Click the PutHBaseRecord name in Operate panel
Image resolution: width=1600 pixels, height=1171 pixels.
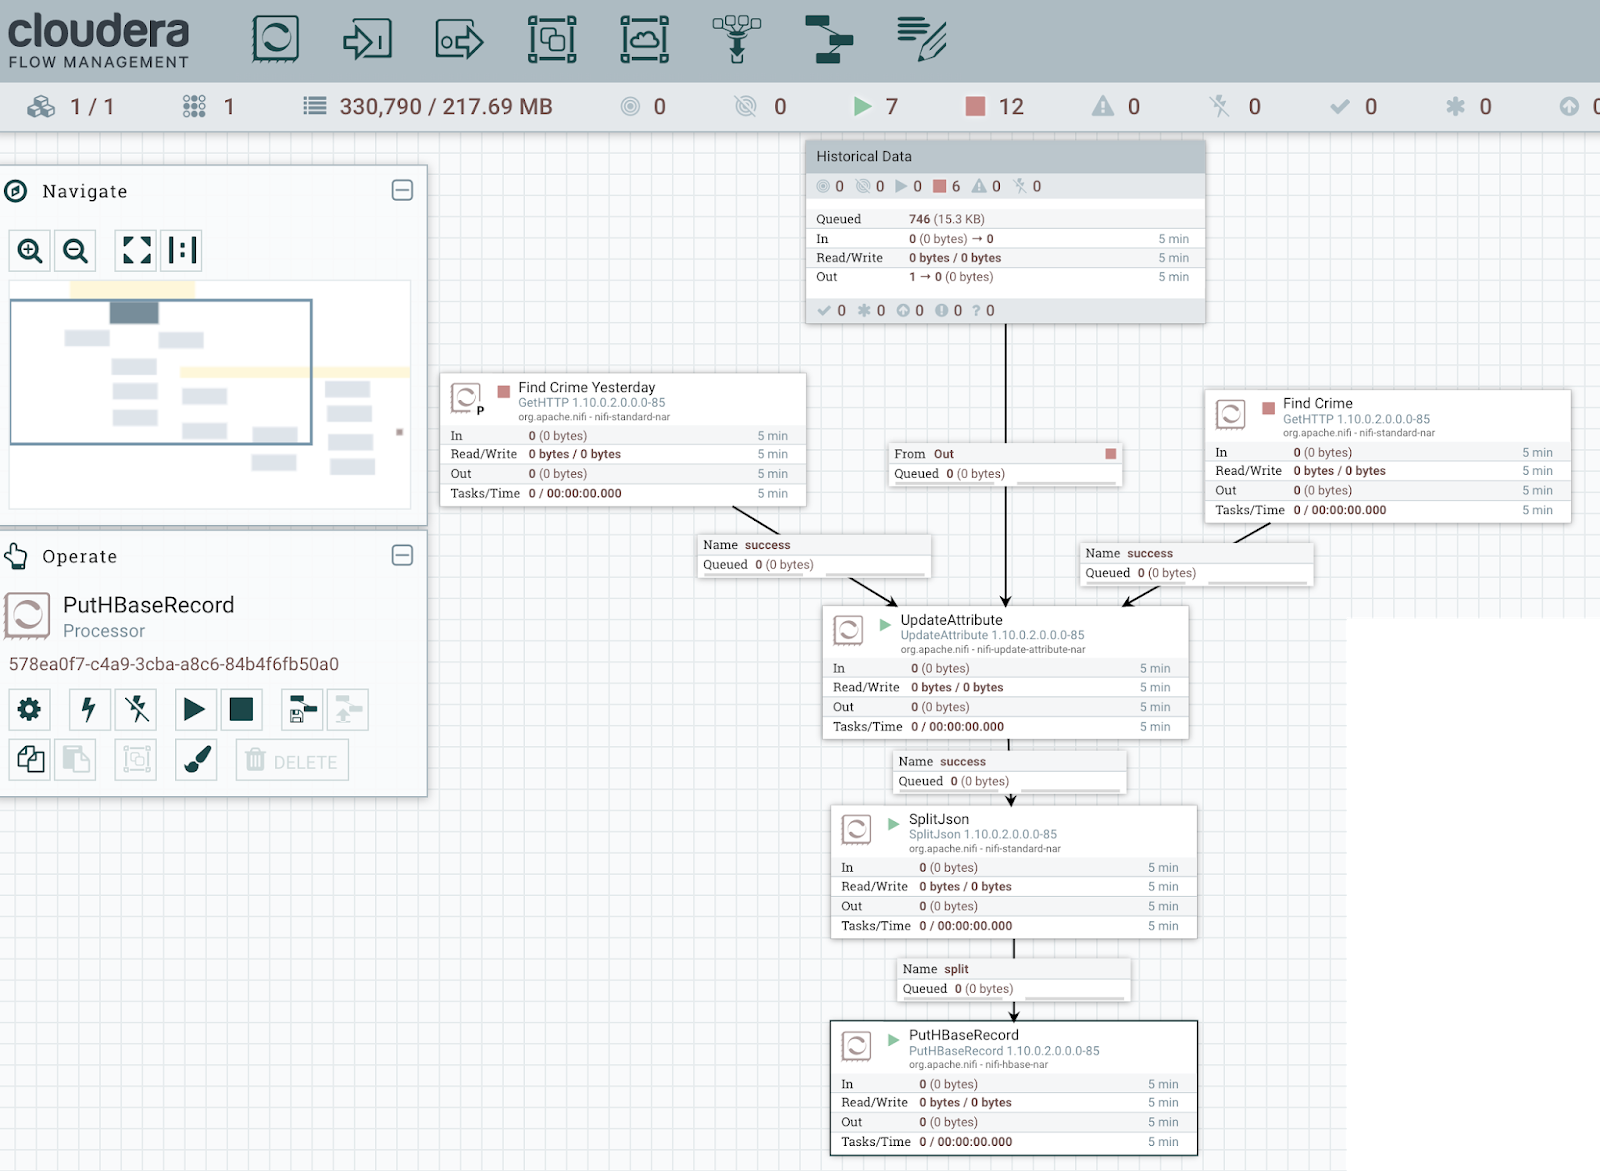(148, 605)
